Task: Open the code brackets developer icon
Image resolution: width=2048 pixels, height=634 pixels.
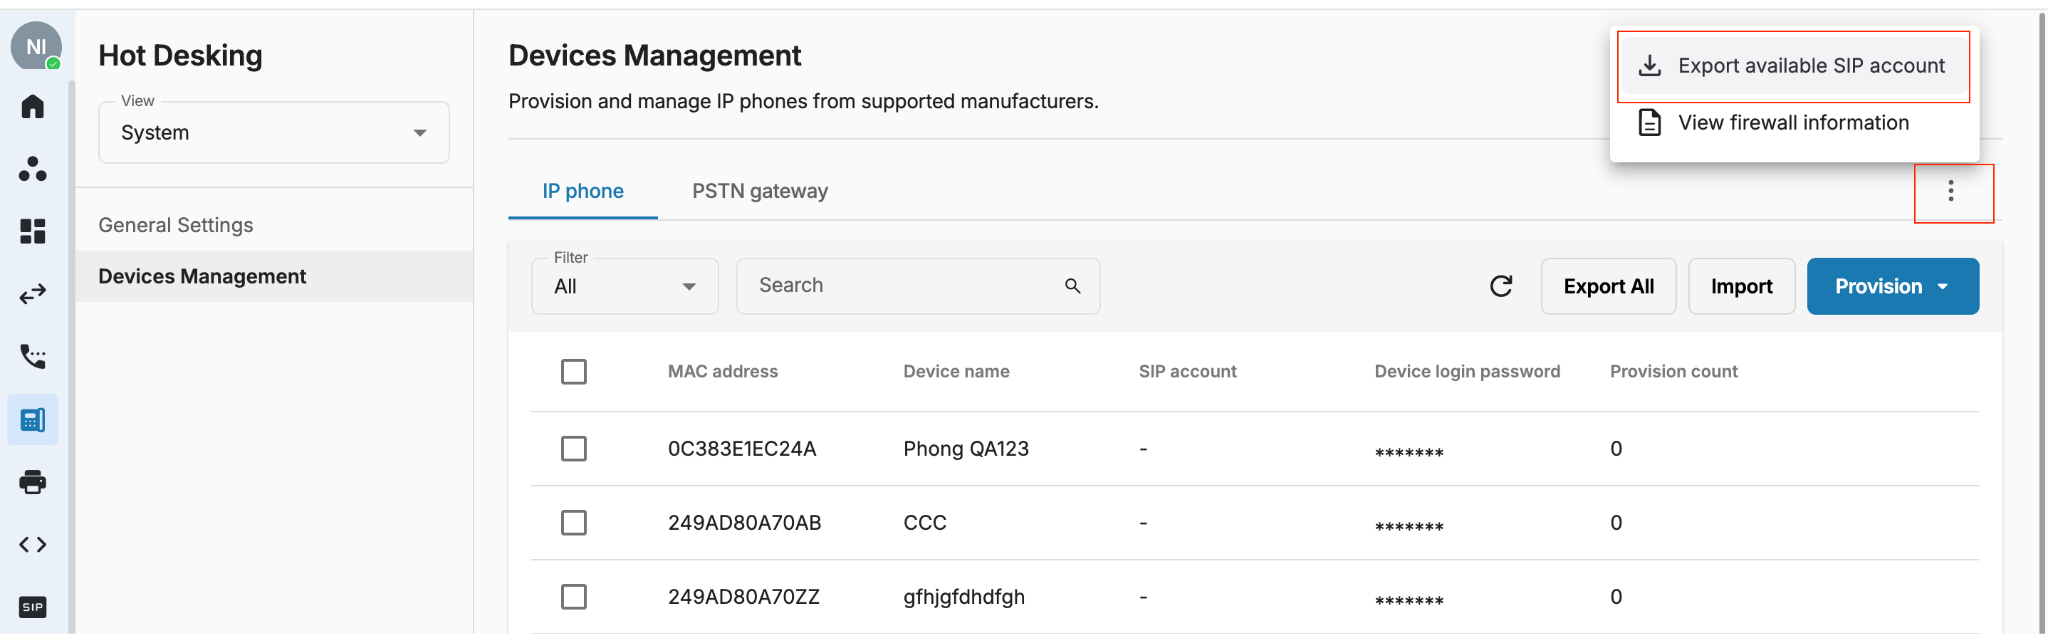Action: coord(33,545)
